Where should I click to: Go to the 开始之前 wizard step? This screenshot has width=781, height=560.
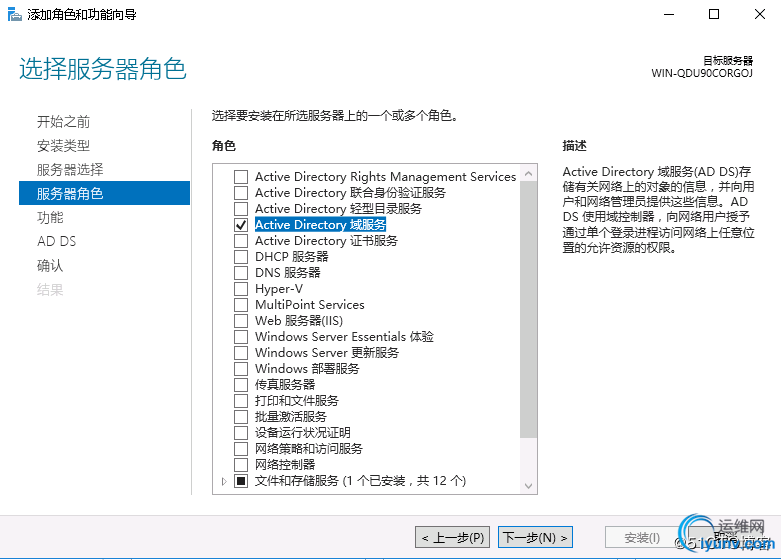click(x=63, y=122)
